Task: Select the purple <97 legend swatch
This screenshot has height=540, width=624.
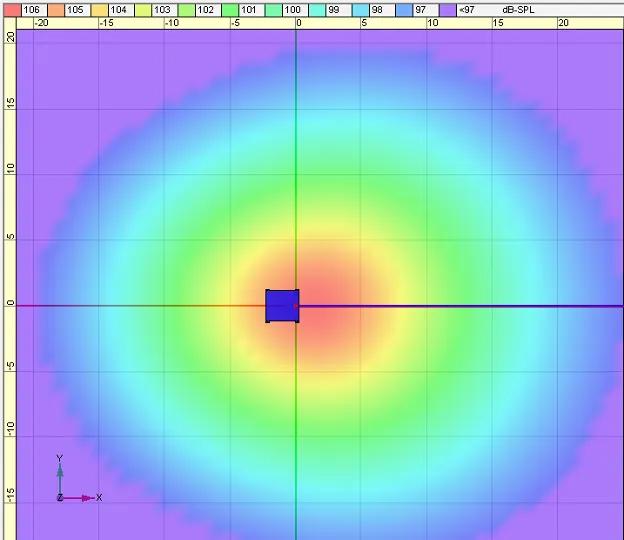Action: (x=447, y=9)
